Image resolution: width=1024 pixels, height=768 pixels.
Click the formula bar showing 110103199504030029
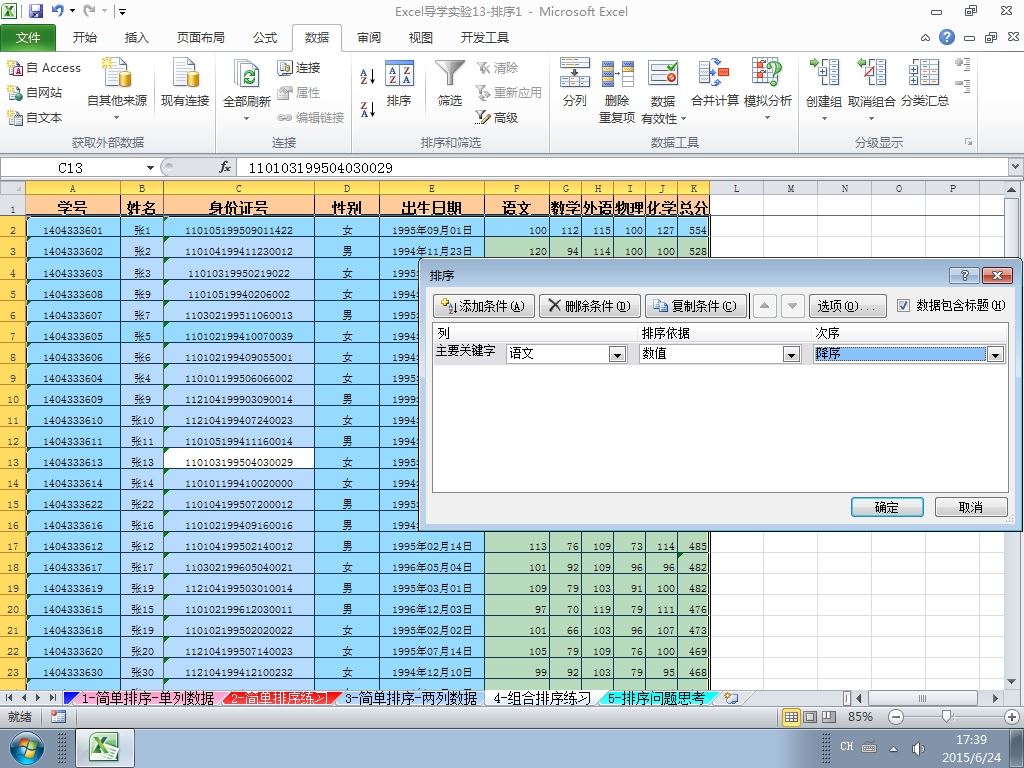click(623, 168)
